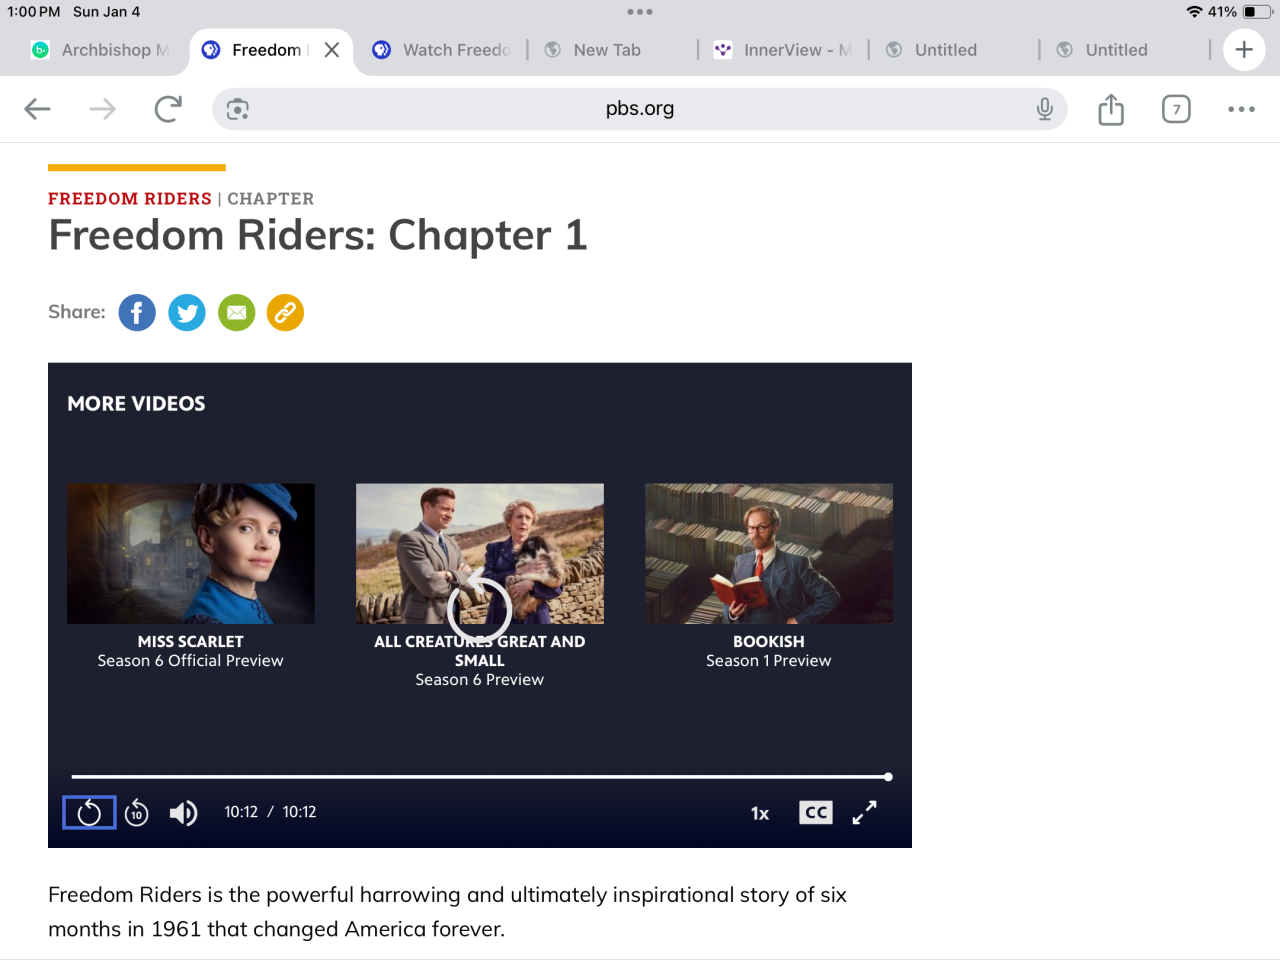The width and height of the screenshot is (1280, 960).
Task: Click the Season 6 Preview subtitle
Action: 480,680
